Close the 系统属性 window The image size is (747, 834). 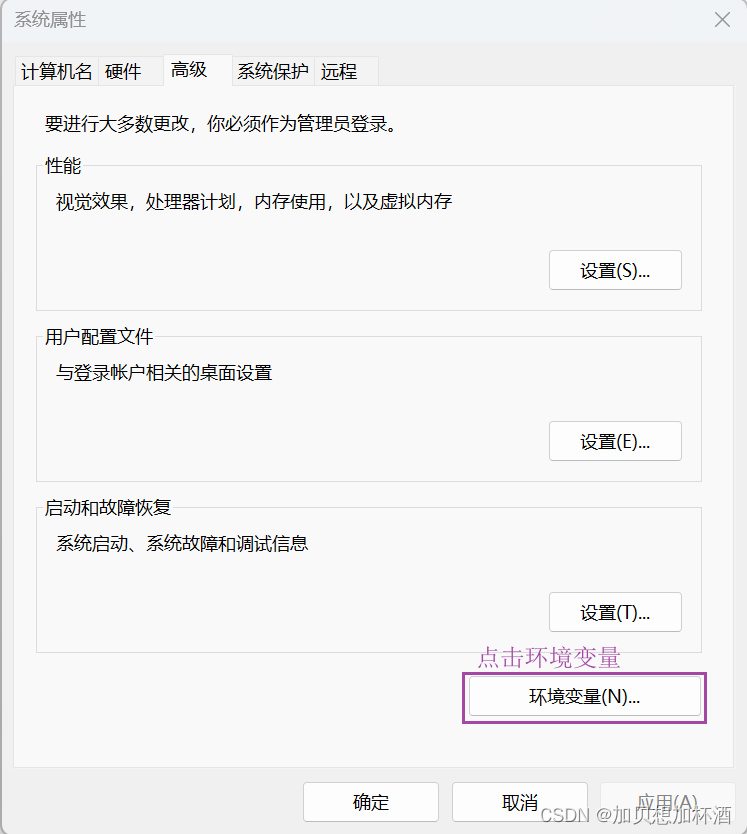(722, 19)
